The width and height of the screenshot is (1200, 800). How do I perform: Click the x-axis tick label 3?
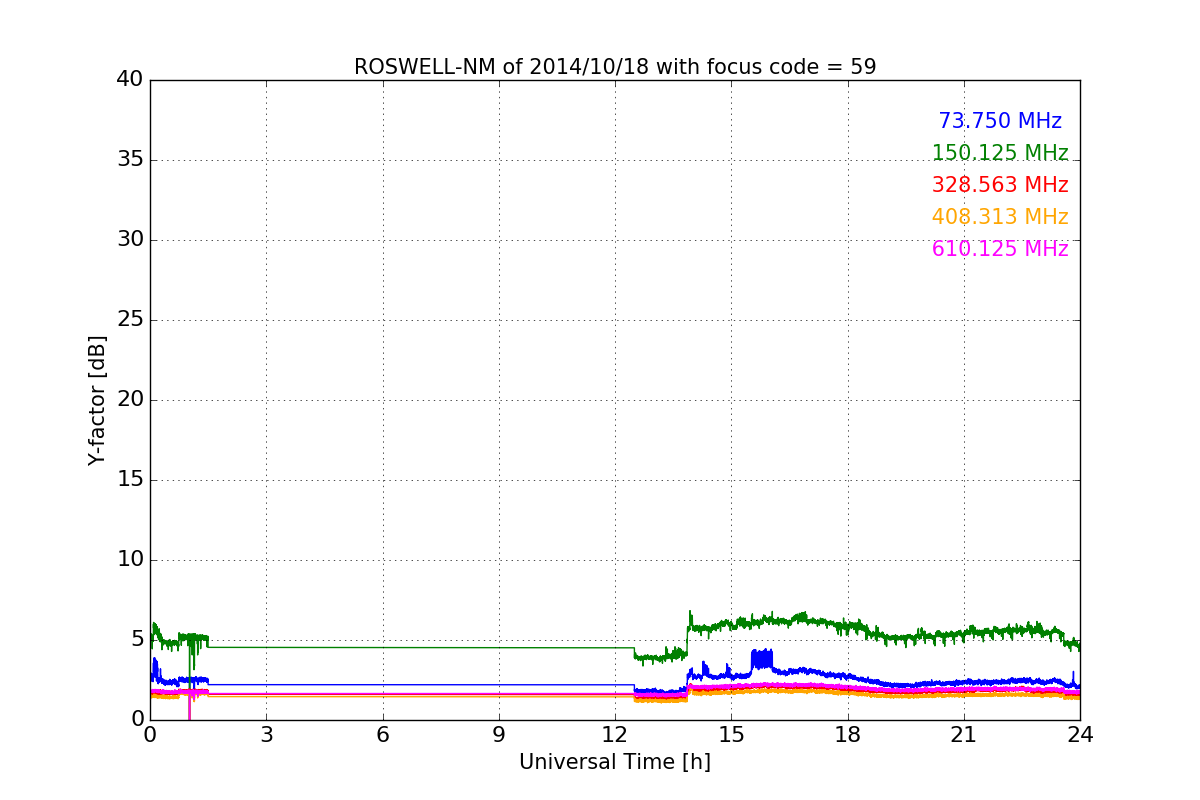pos(266,734)
